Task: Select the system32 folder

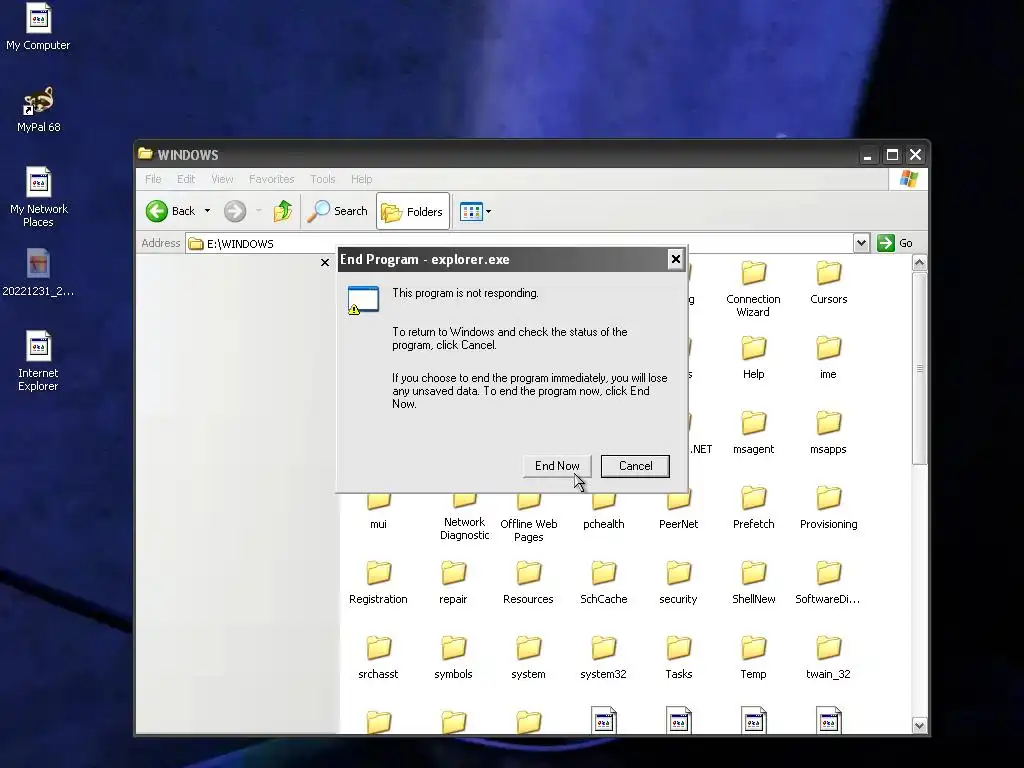Action: tap(603, 658)
